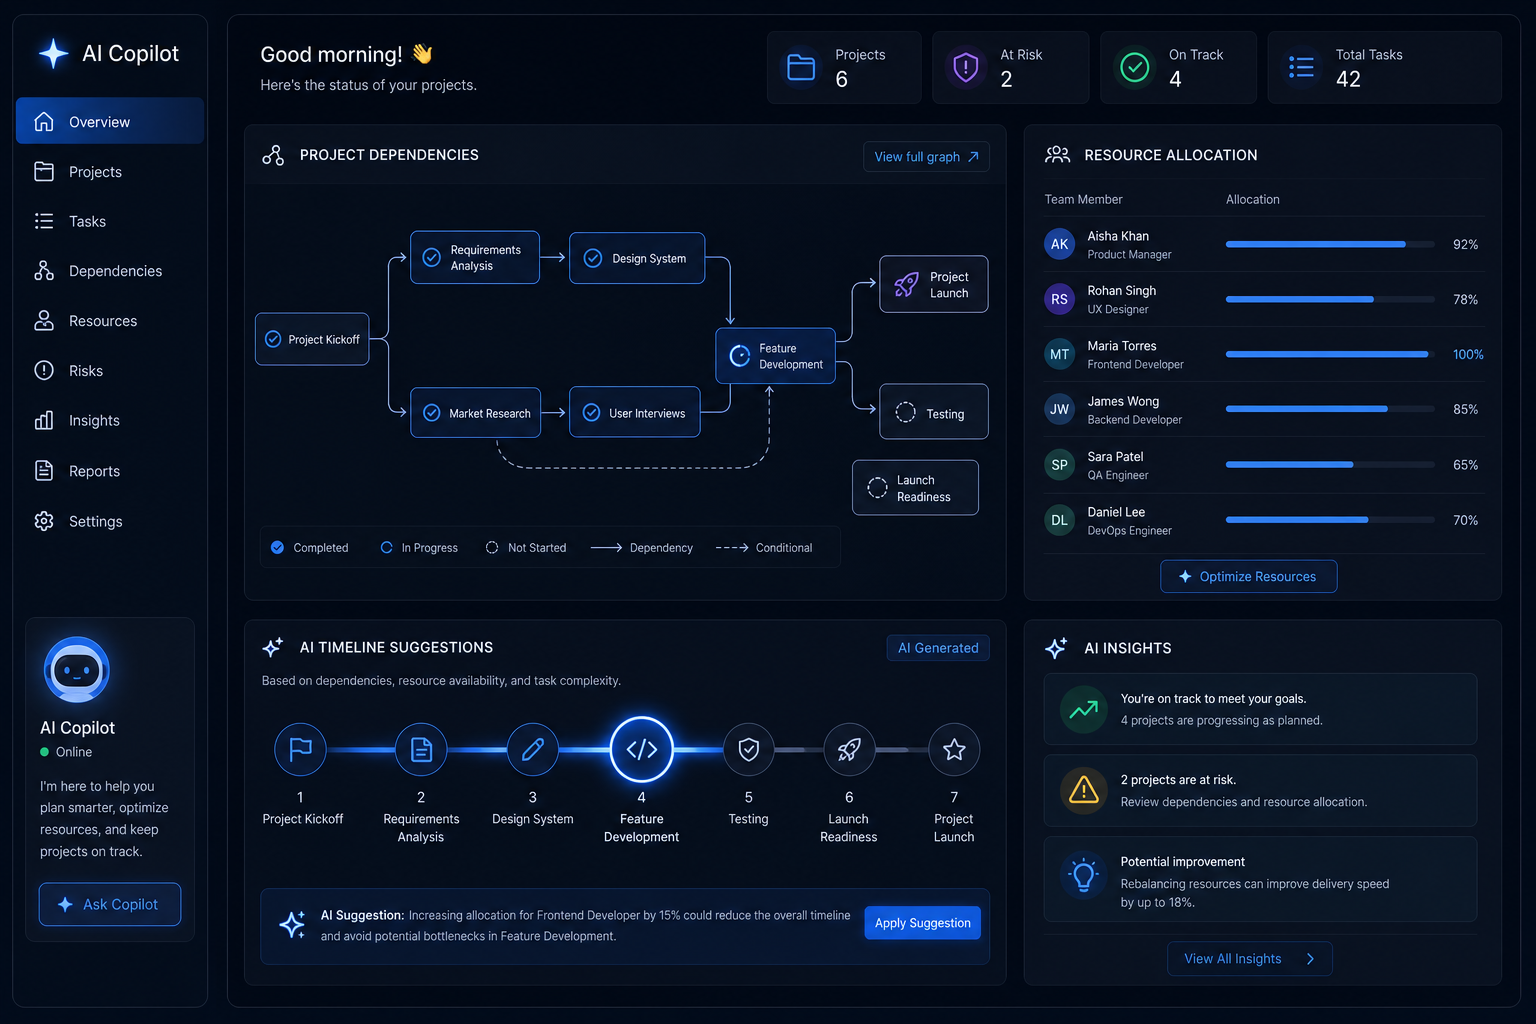
Task: Go to Tasks in the sidebar
Action: (110, 221)
